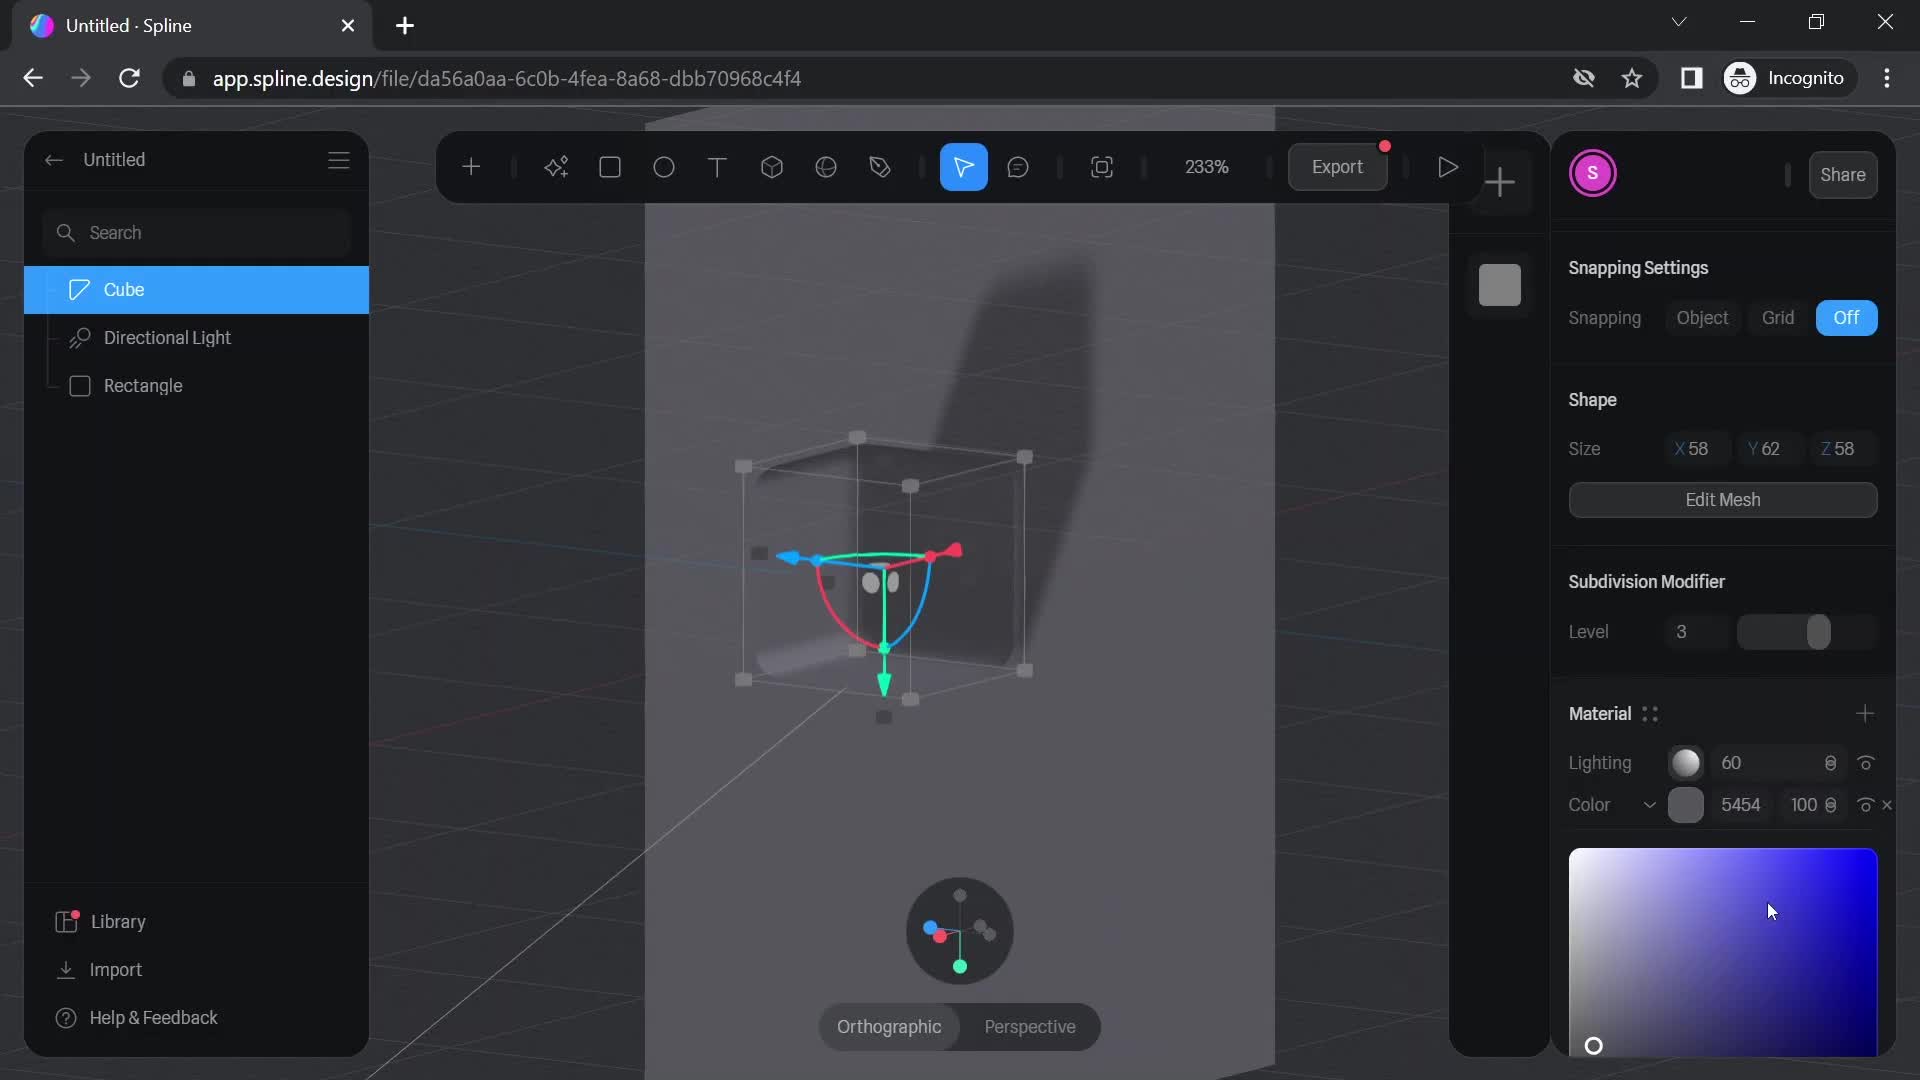Open Help & Feedback

137,1018
